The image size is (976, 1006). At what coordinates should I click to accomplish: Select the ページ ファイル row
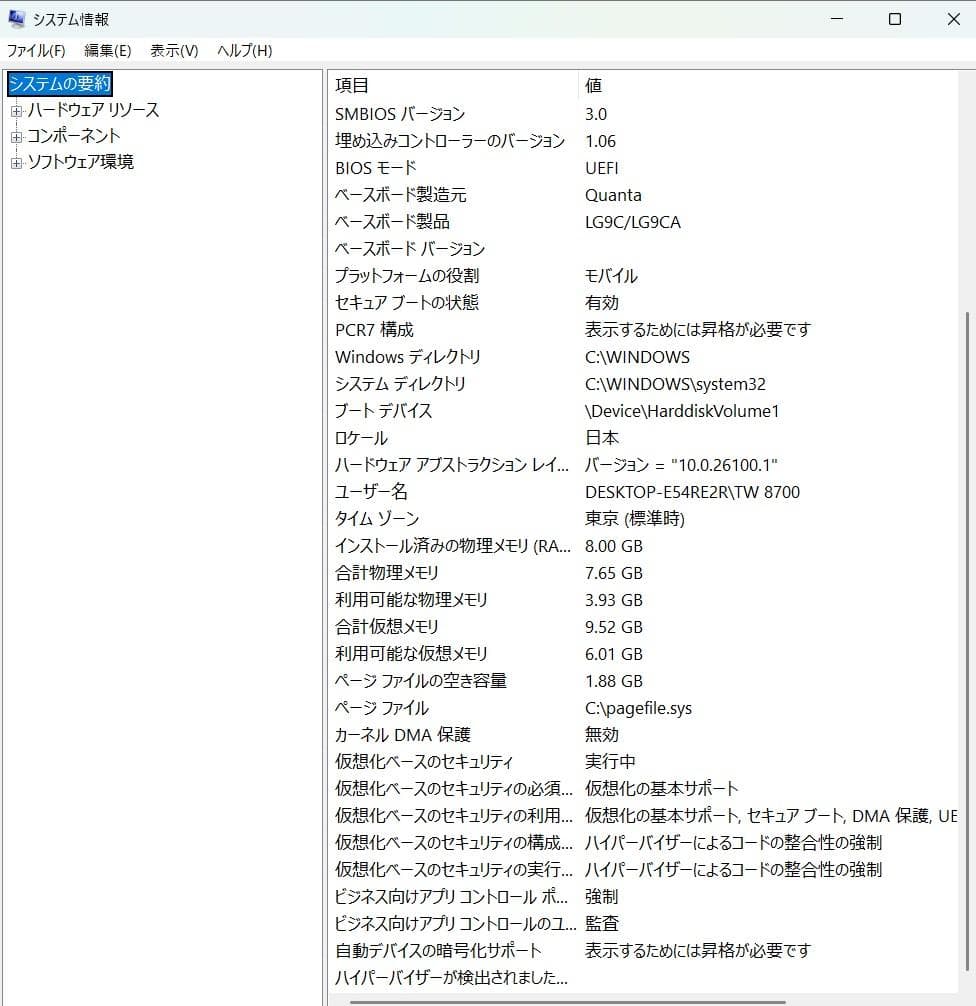click(450, 707)
